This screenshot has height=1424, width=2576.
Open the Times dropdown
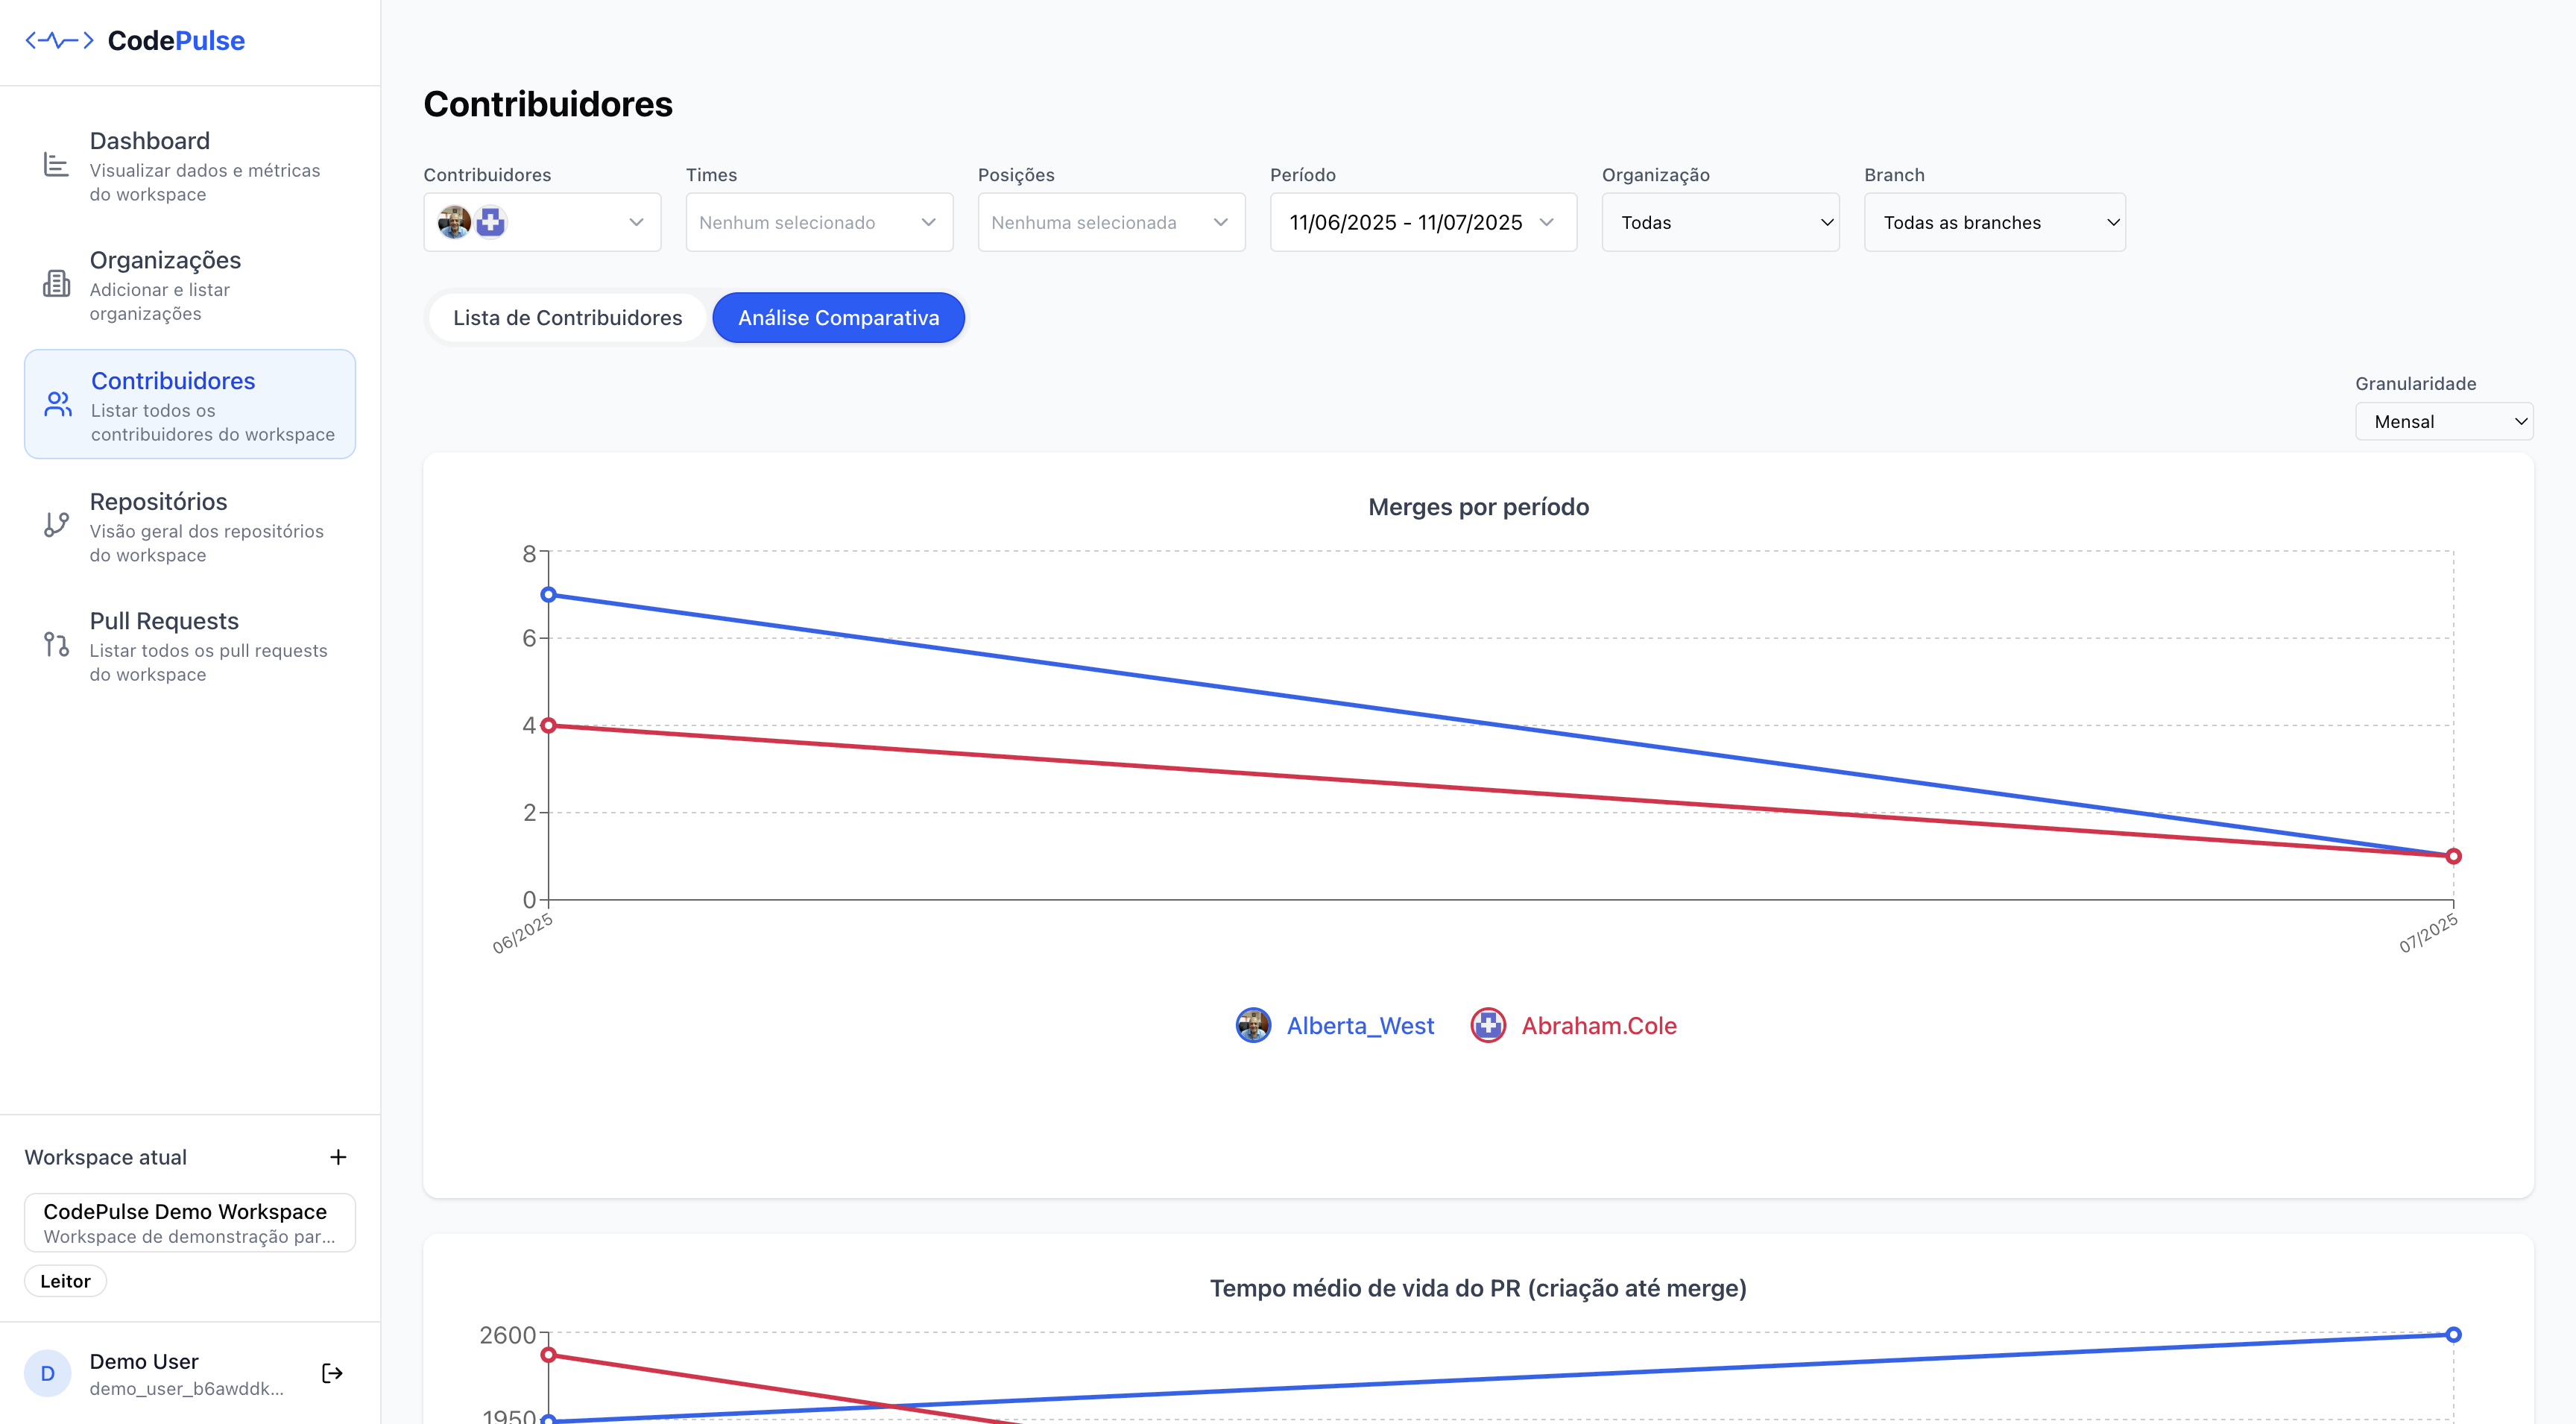(819, 222)
